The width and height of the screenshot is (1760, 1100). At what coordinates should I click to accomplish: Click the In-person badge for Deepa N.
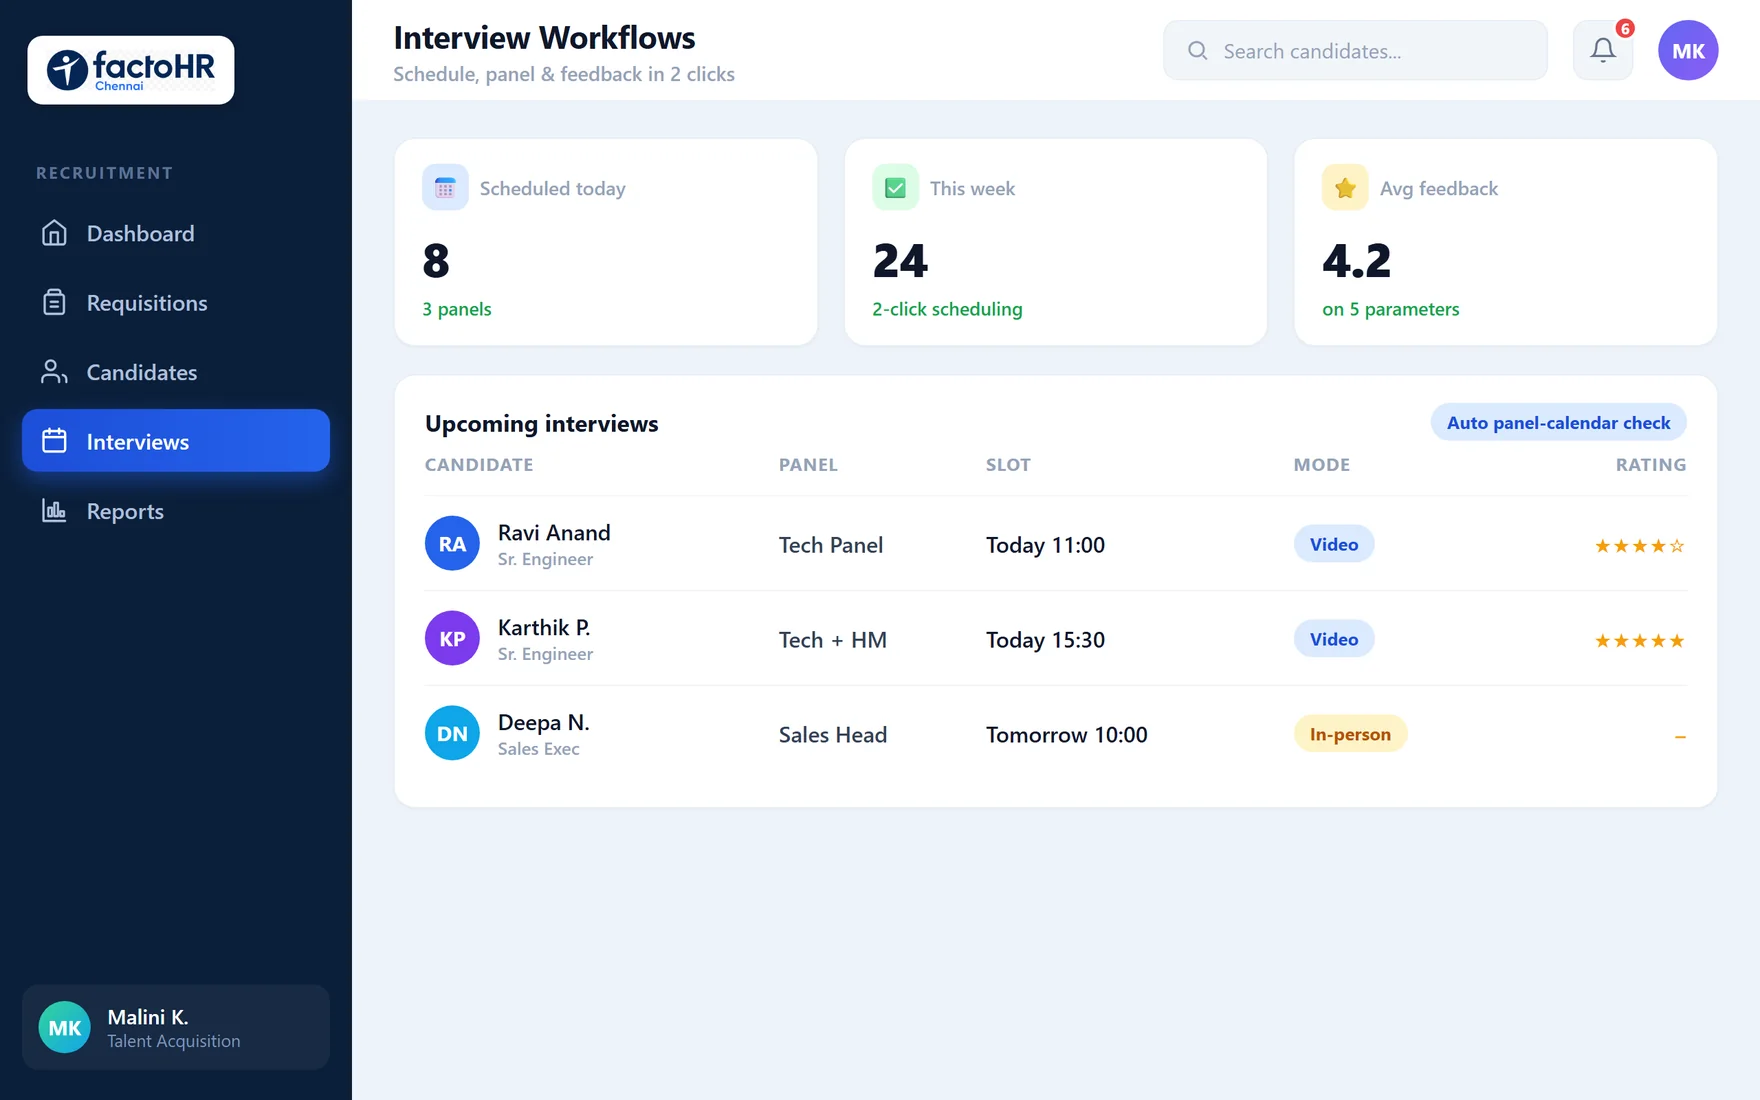tap(1350, 734)
